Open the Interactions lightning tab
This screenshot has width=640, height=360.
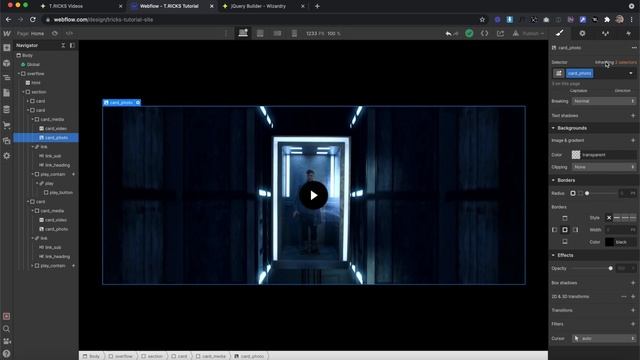pyautogui.click(x=629, y=33)
